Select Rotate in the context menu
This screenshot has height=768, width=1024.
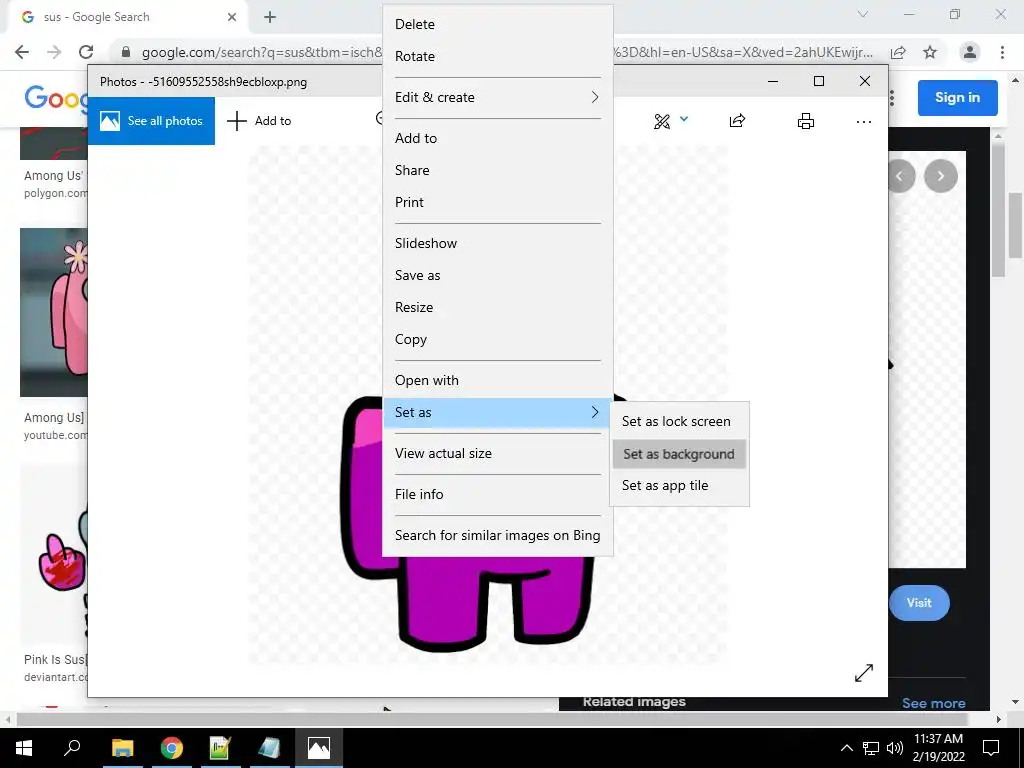[x=498, y=56]
